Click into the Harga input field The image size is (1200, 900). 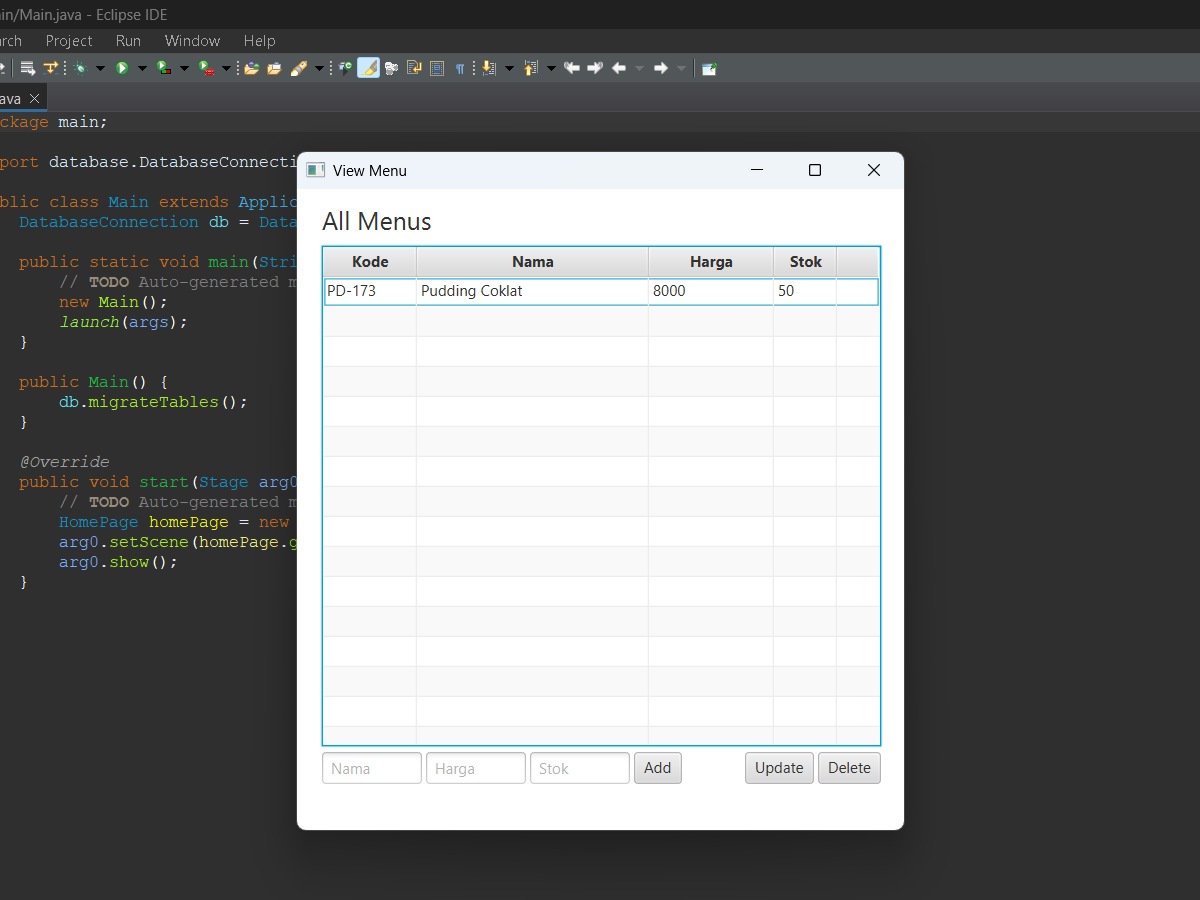(475, 768)
